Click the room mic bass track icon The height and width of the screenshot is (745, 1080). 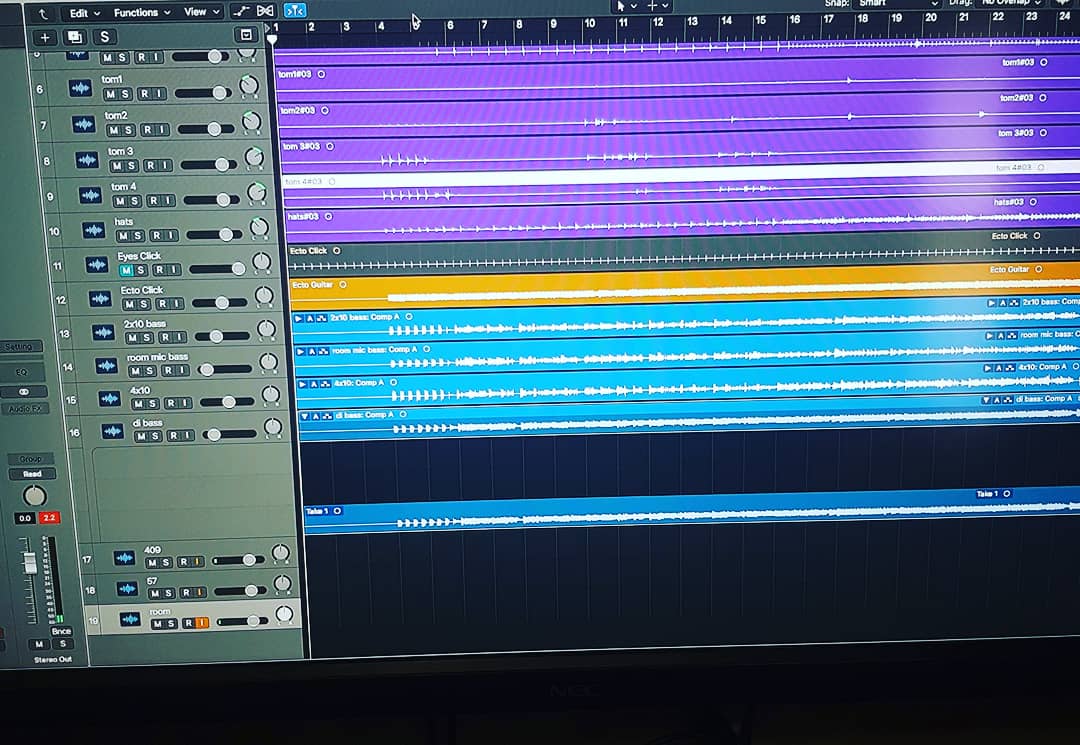tap(107, 366)
